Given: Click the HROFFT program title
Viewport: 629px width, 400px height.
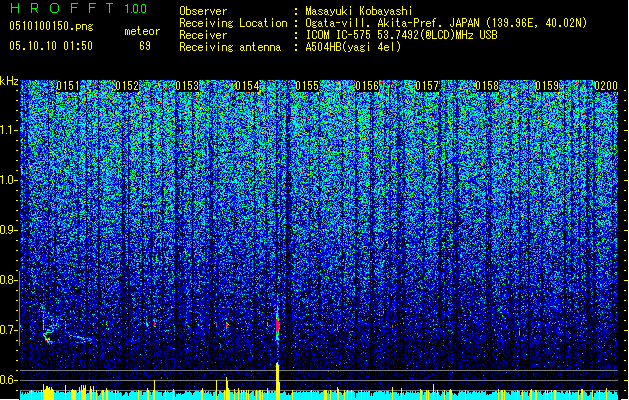Looking at the screenshot, I should pos(63,8).
